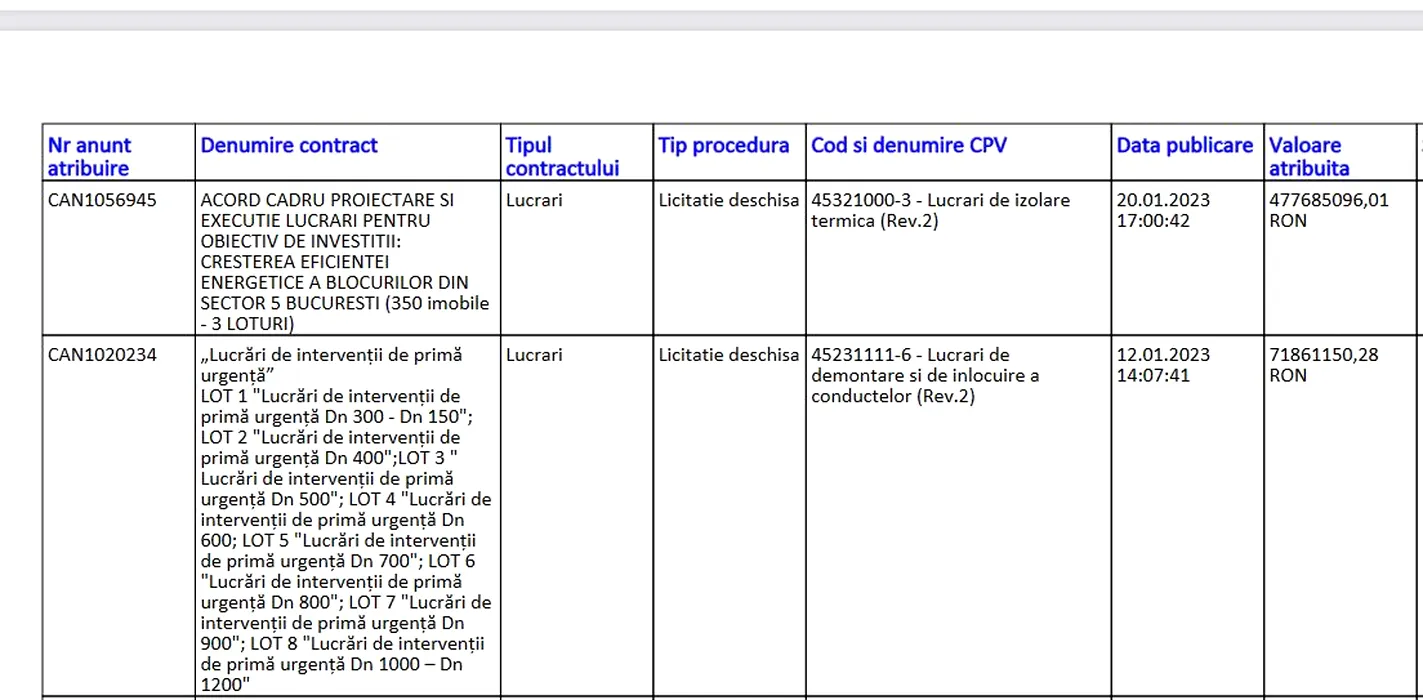Select "Lucrari" in the CAN1056945 row
This screenshot has width=1423, height=700.
[534, 200]
